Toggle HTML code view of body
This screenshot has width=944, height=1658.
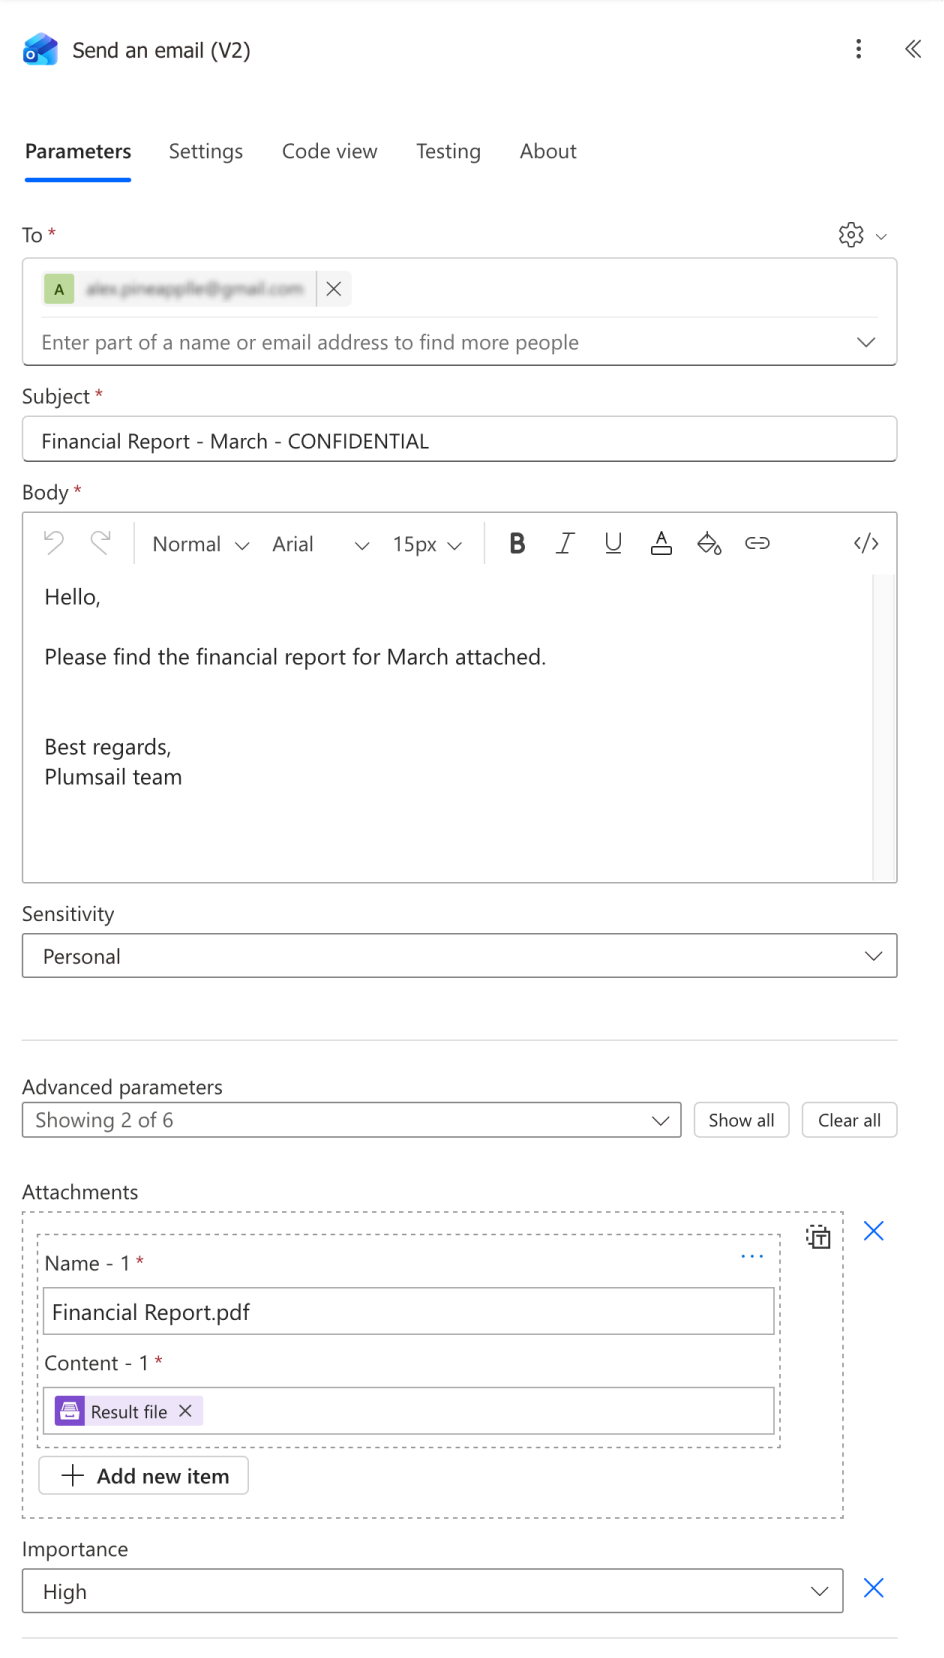tap(866, 543)
